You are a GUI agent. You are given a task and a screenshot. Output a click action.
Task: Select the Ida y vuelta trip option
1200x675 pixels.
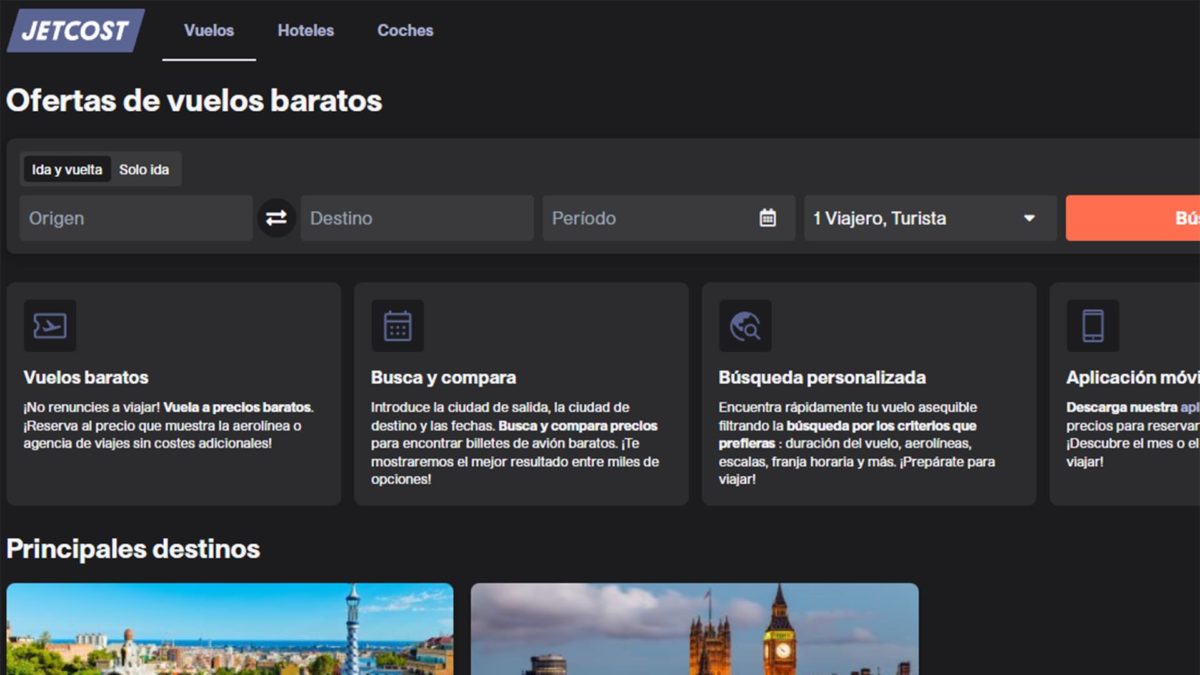point(67,169)
